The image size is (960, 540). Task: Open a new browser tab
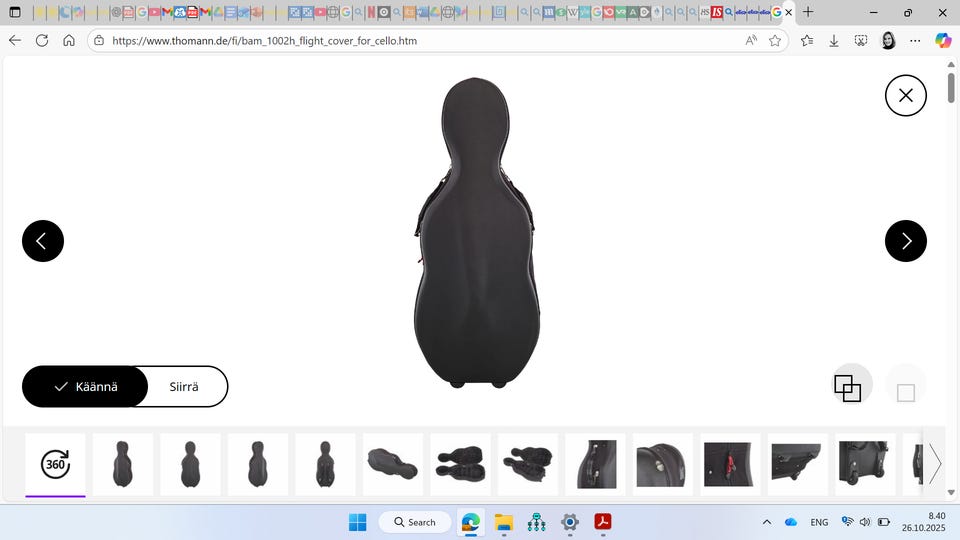pos(808,12)
